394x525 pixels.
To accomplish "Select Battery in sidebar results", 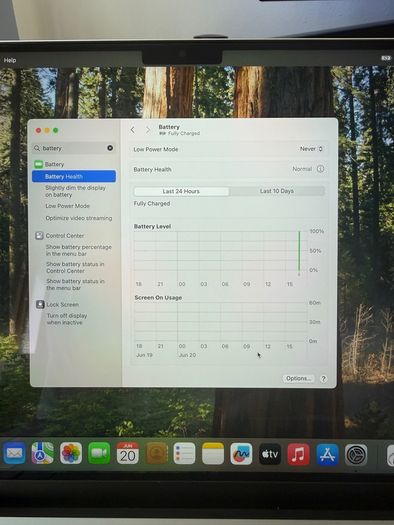I will tap(54, 164).
